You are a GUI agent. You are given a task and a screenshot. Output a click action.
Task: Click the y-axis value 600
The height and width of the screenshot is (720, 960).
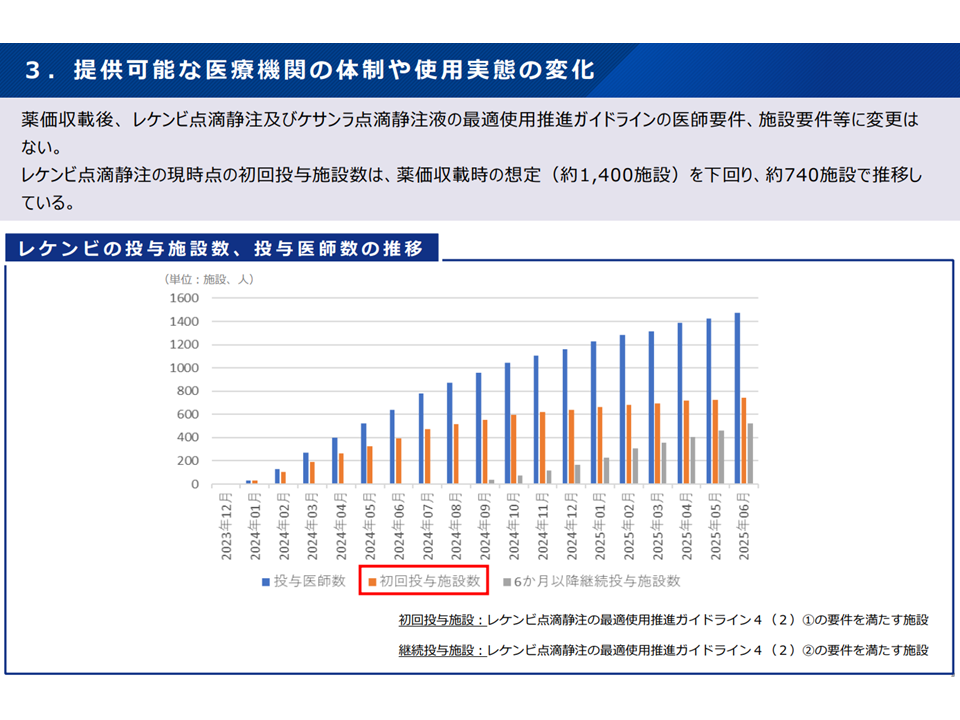(188, 414)
